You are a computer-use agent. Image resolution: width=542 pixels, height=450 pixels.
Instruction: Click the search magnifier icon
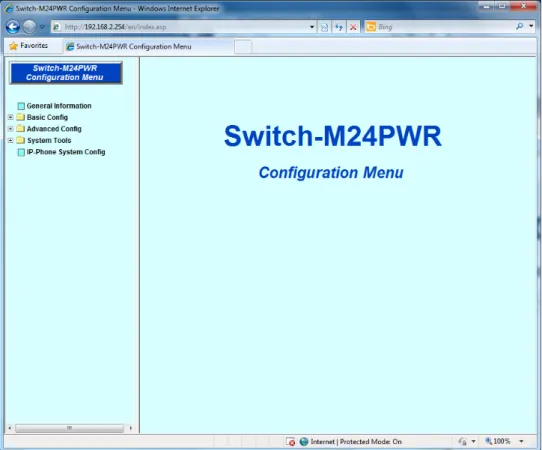[519, 26]
